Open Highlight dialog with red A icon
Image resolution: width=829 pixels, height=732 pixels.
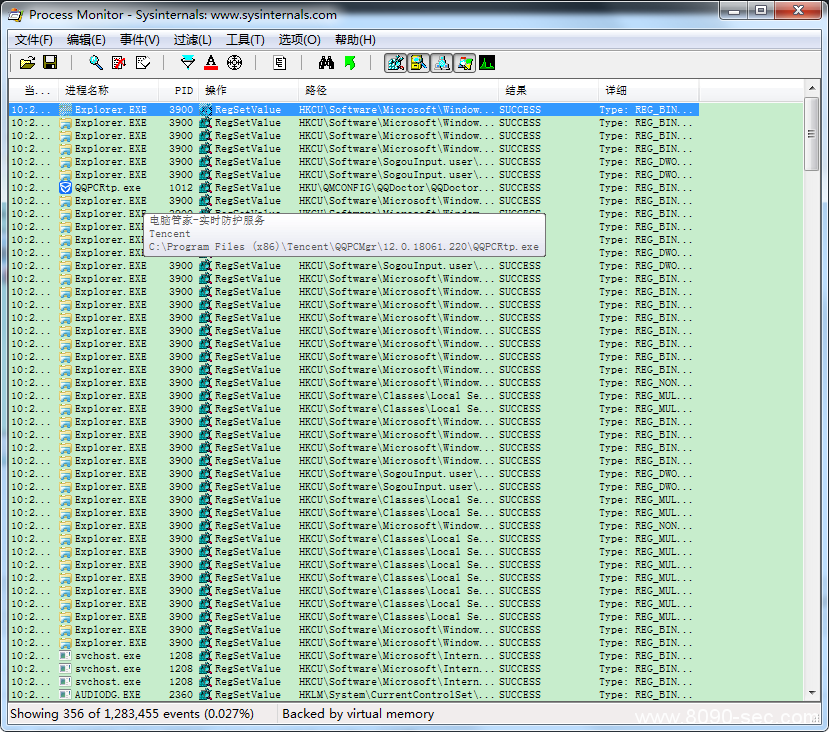pos(211,63)
